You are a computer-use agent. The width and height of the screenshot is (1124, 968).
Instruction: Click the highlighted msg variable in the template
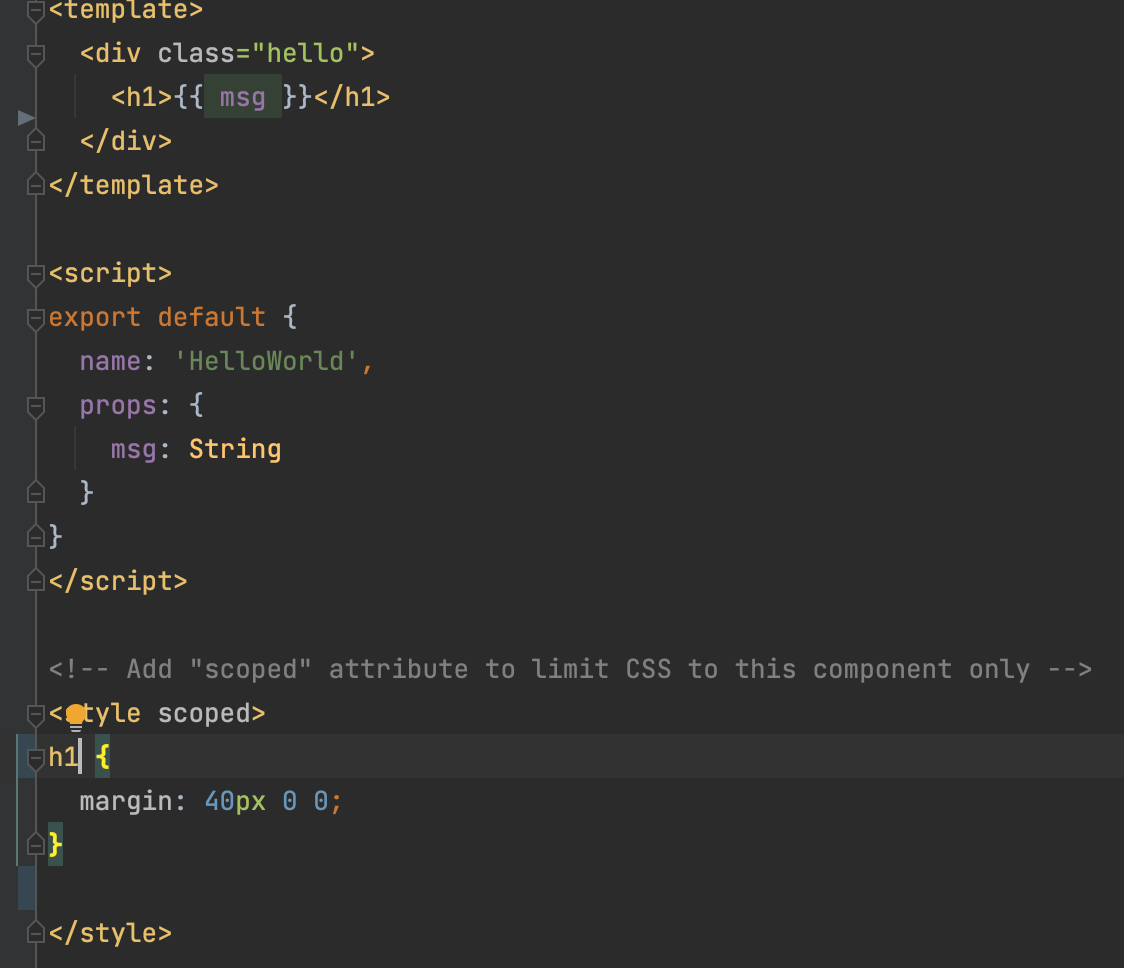pyautogui.click(x=242, y=97)
